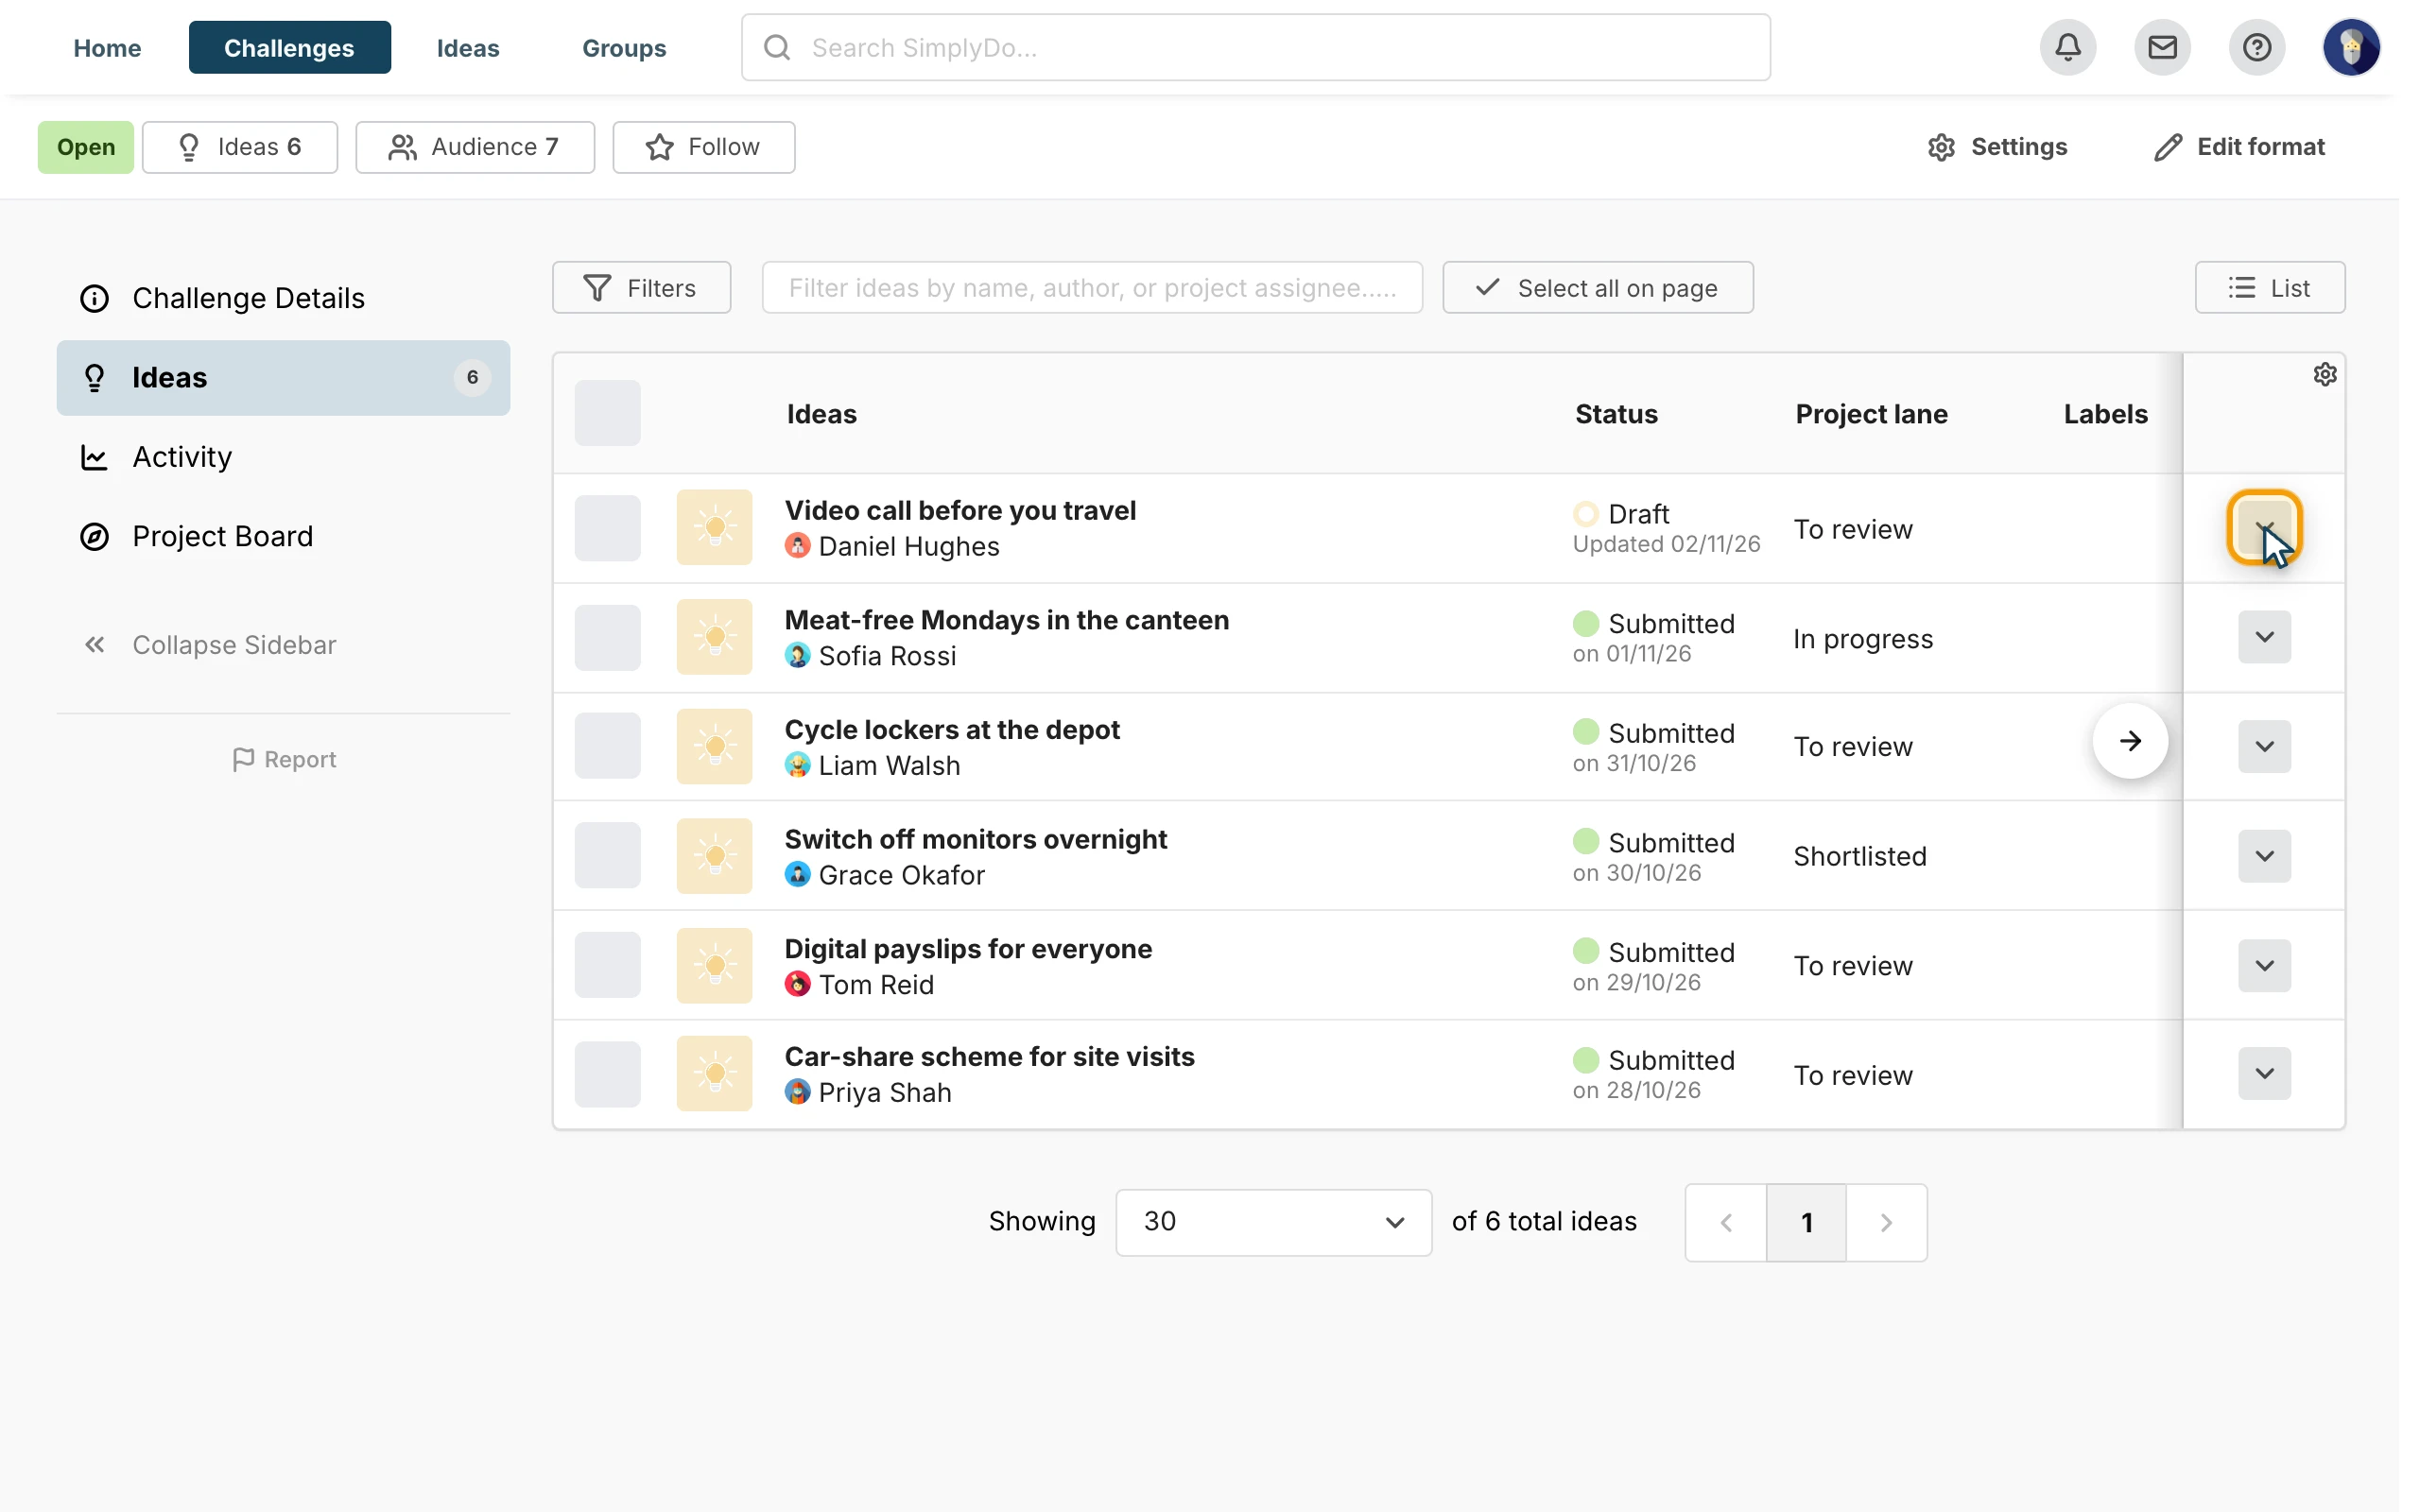Open the notifications bell
Image resolution: width=2420 pixels, height=1512 pixels.
pos(2067,47)
